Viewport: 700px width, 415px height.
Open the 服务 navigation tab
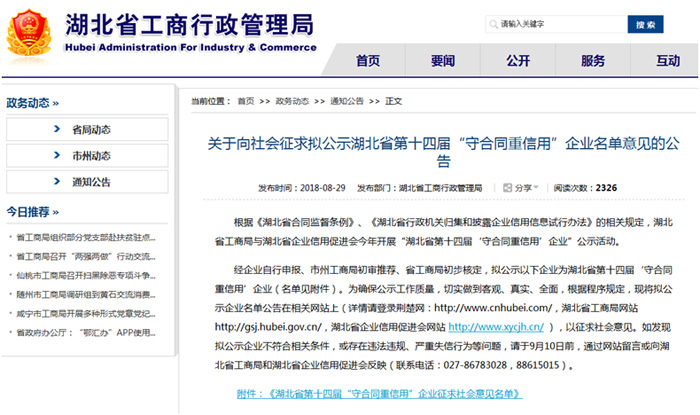[x=593, y=61]
